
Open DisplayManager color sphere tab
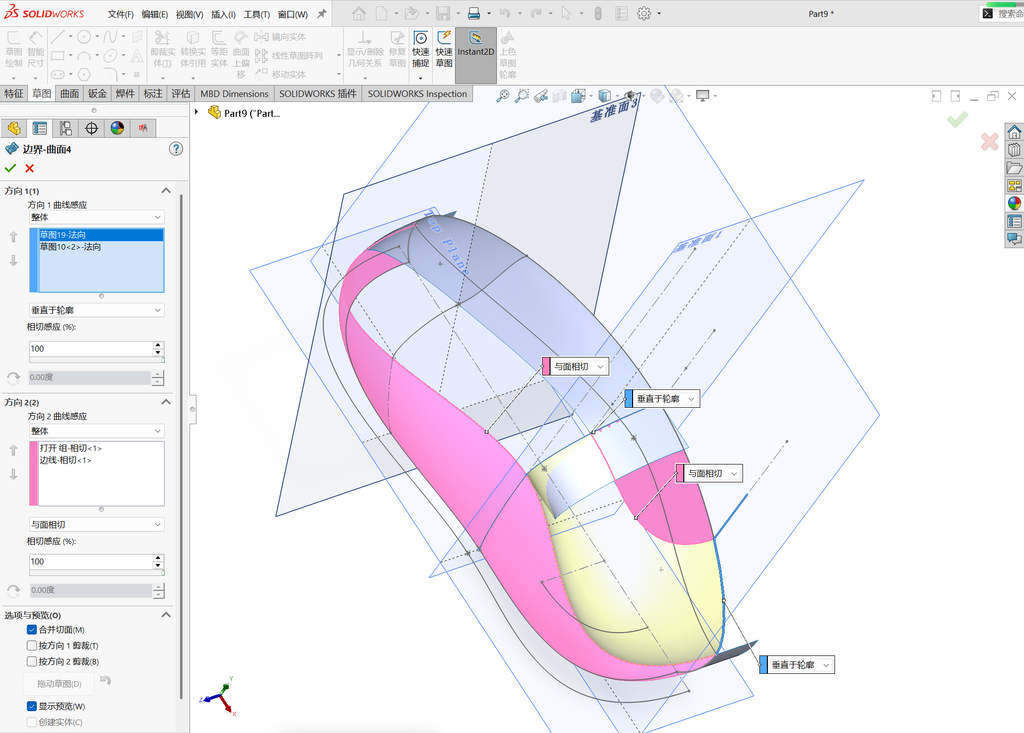pos(117,128)
